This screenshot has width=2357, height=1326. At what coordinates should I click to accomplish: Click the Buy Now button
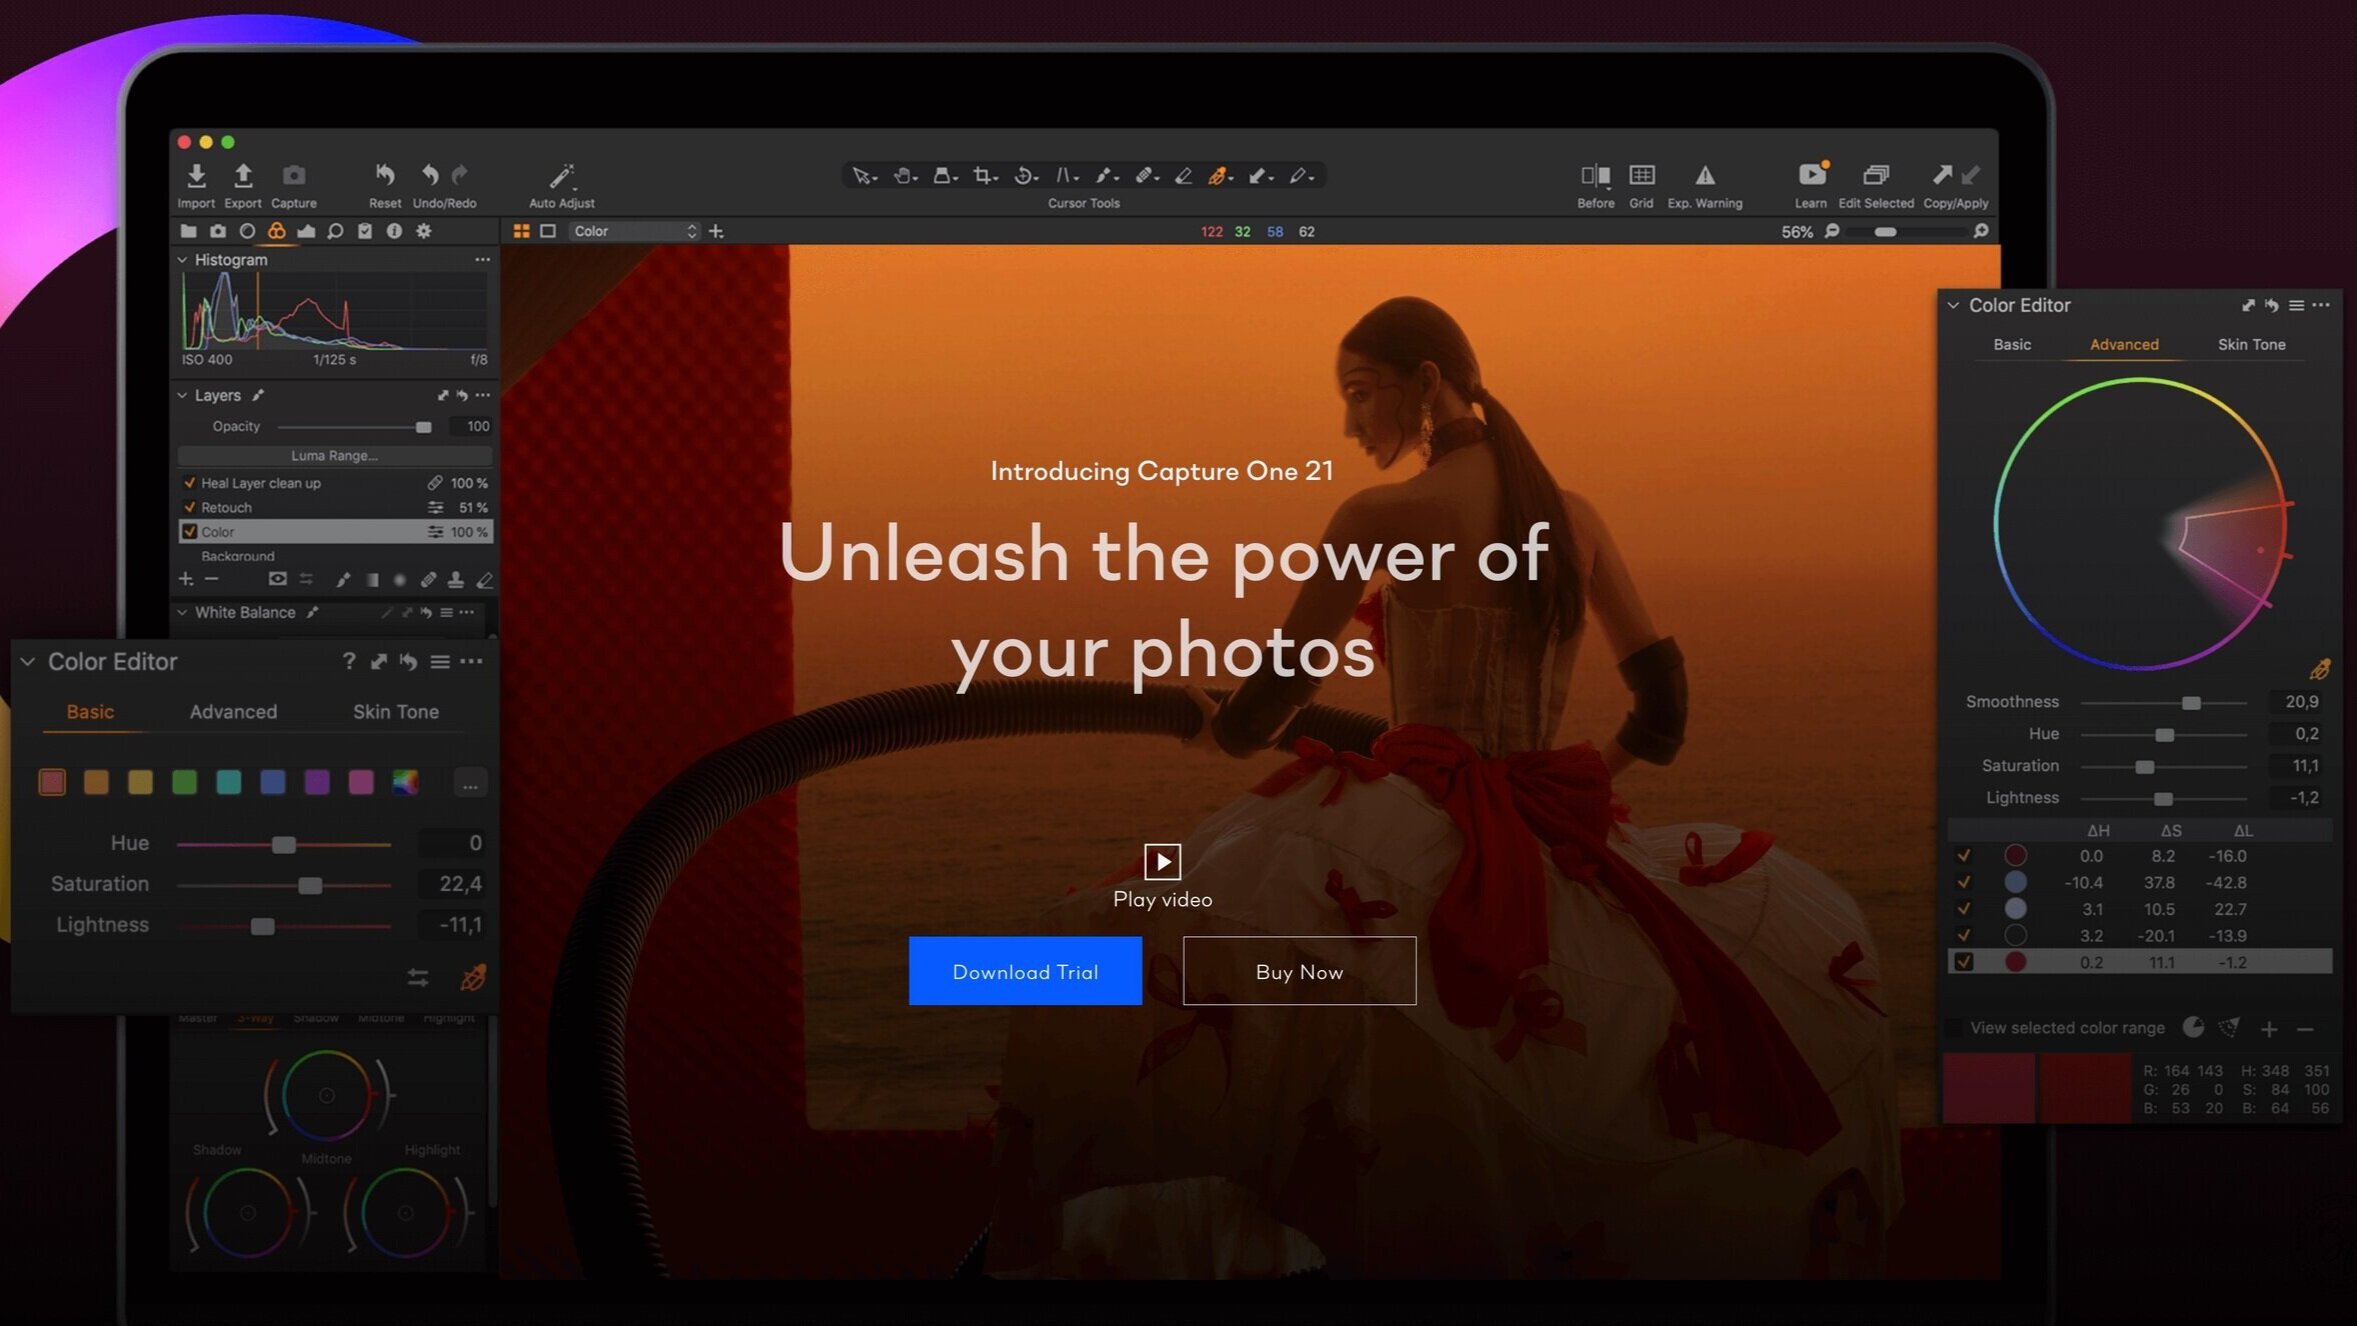coord(1299,971)
